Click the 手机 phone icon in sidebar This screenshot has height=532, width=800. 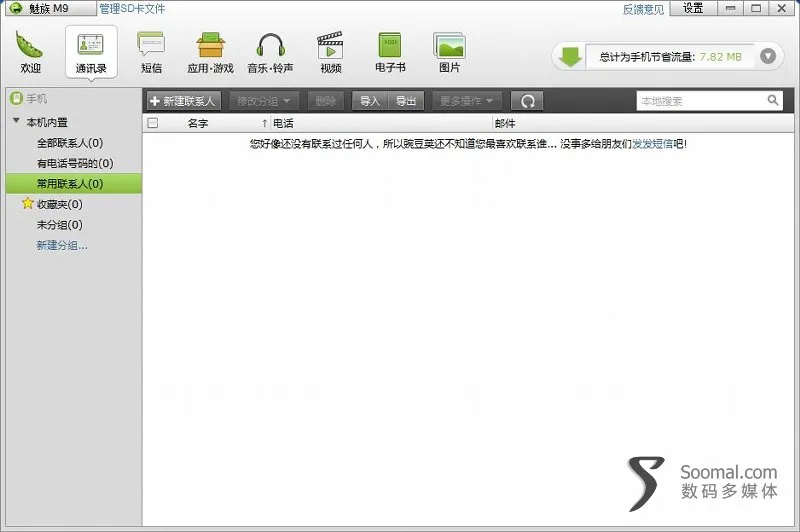16,98
